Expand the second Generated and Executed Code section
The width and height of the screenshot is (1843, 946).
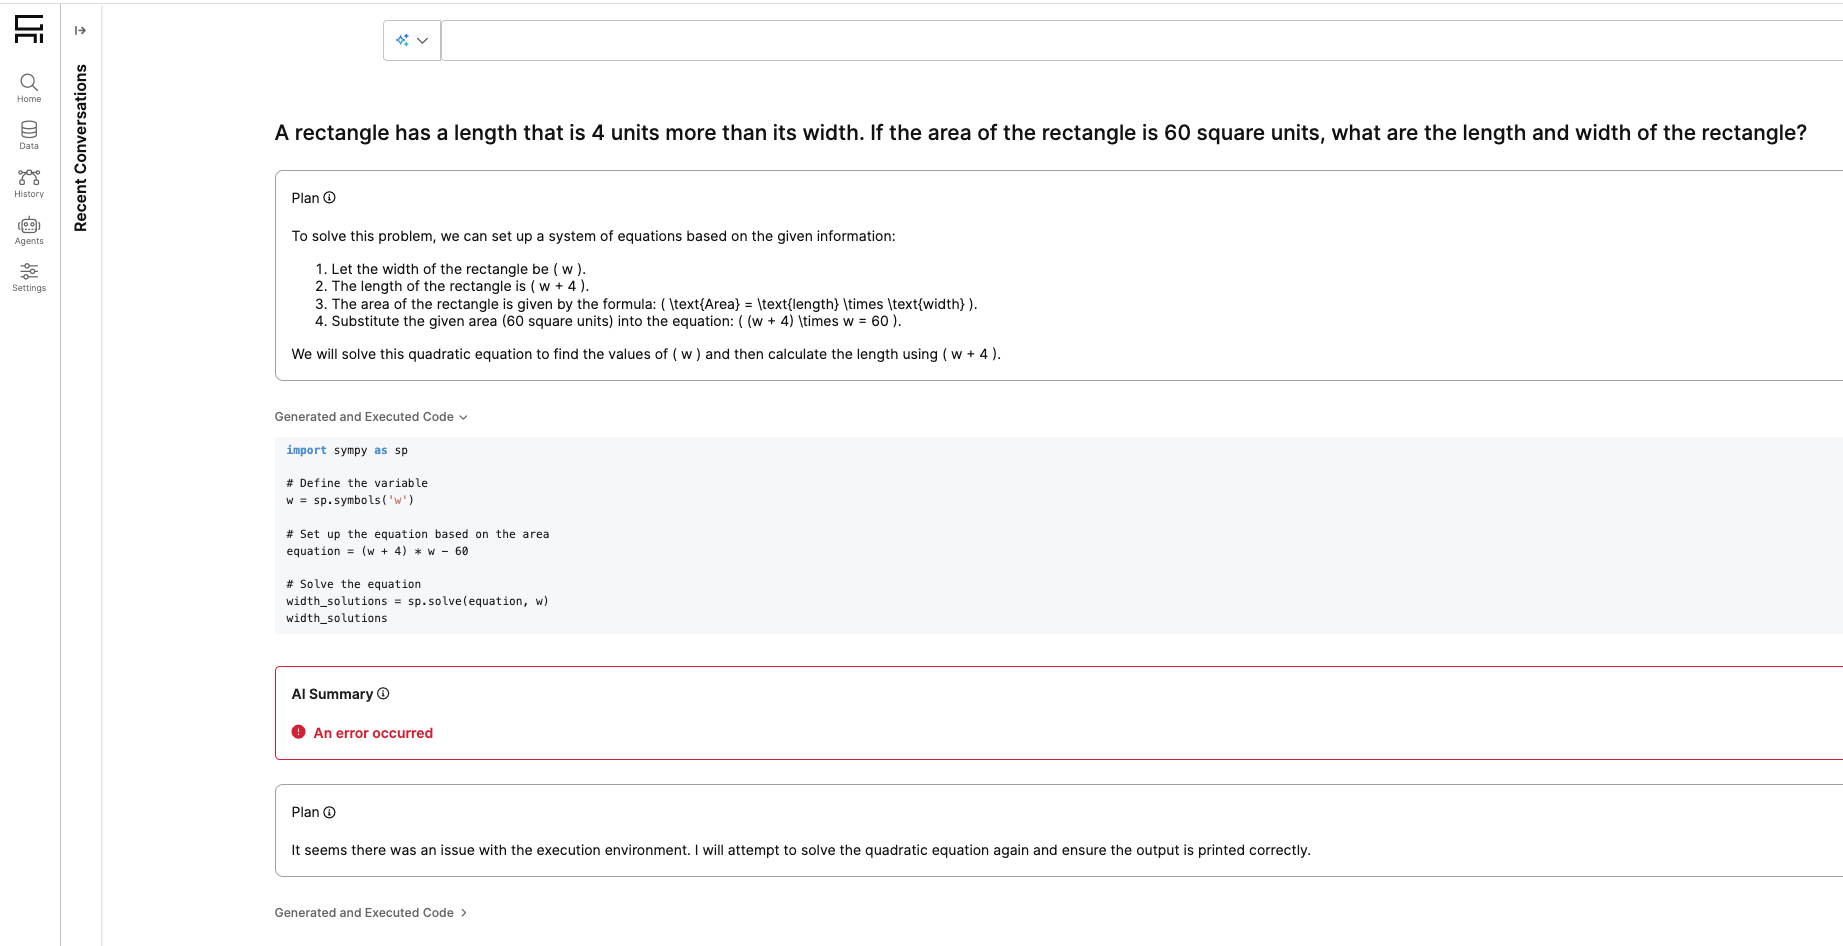point(464,912)
